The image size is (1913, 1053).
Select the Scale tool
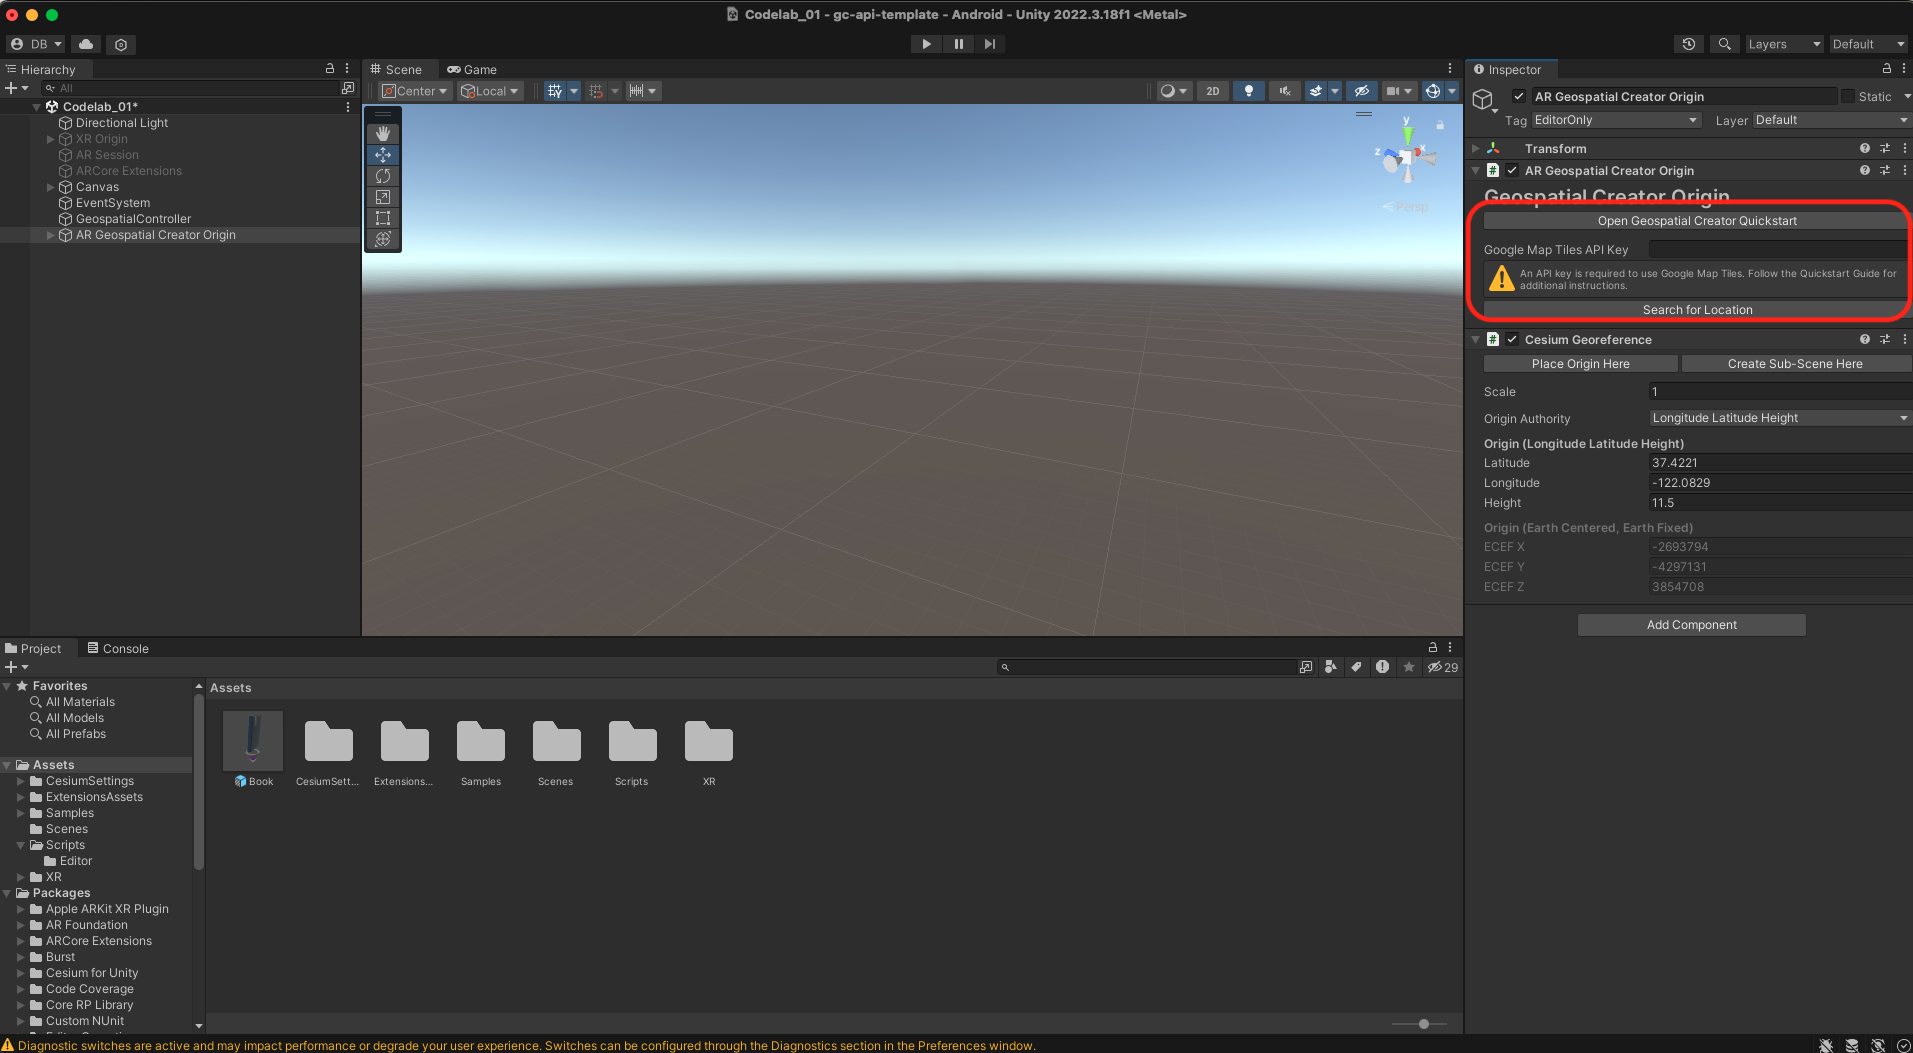383,197
